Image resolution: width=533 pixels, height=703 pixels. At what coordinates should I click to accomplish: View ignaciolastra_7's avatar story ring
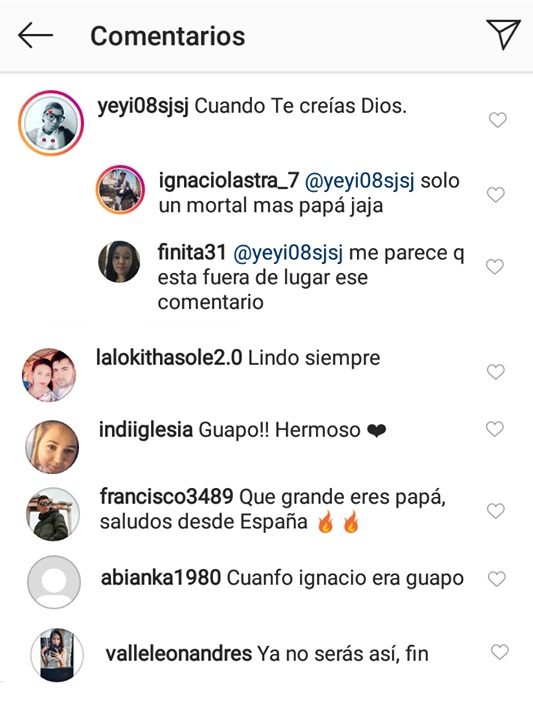coord(120,189)
